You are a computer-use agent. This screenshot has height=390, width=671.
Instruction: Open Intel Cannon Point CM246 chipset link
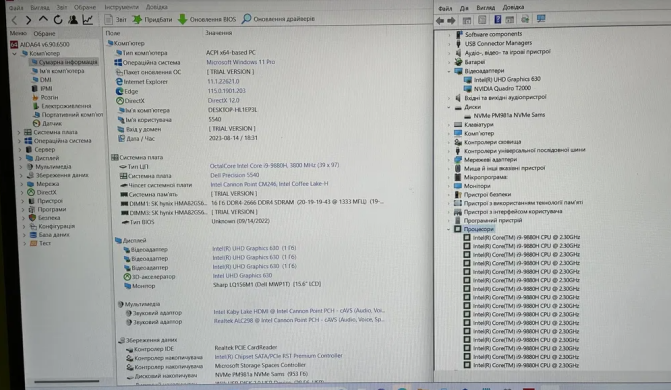click(x=269, y=184)
